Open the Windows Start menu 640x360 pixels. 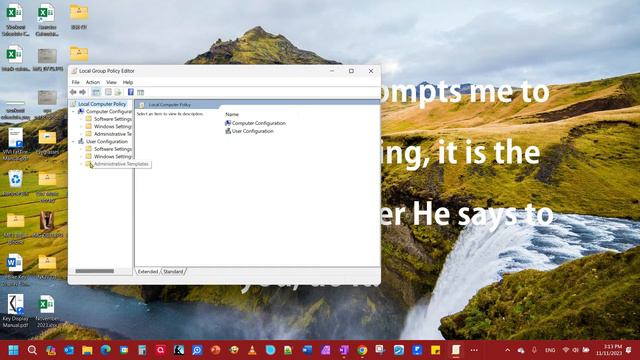click(13, 350)
